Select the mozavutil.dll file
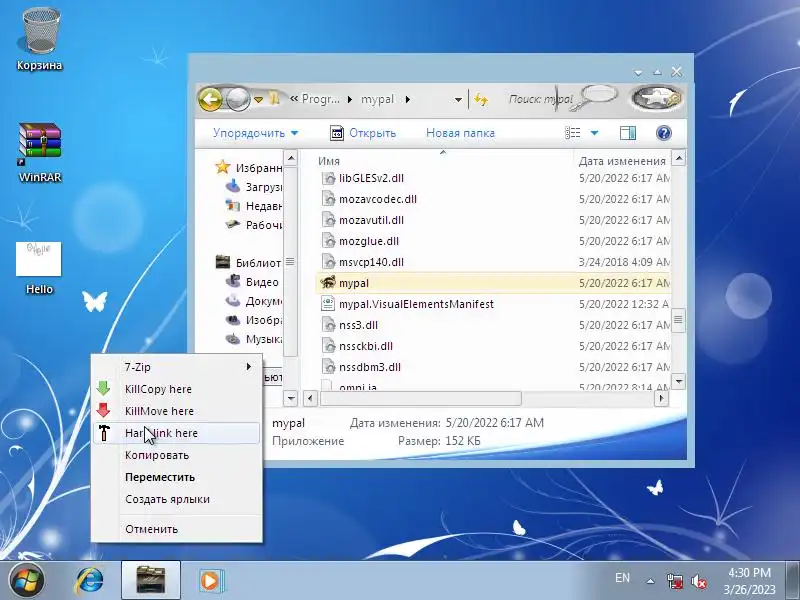This screenshot has width=800, height=600. coord(371,220)
